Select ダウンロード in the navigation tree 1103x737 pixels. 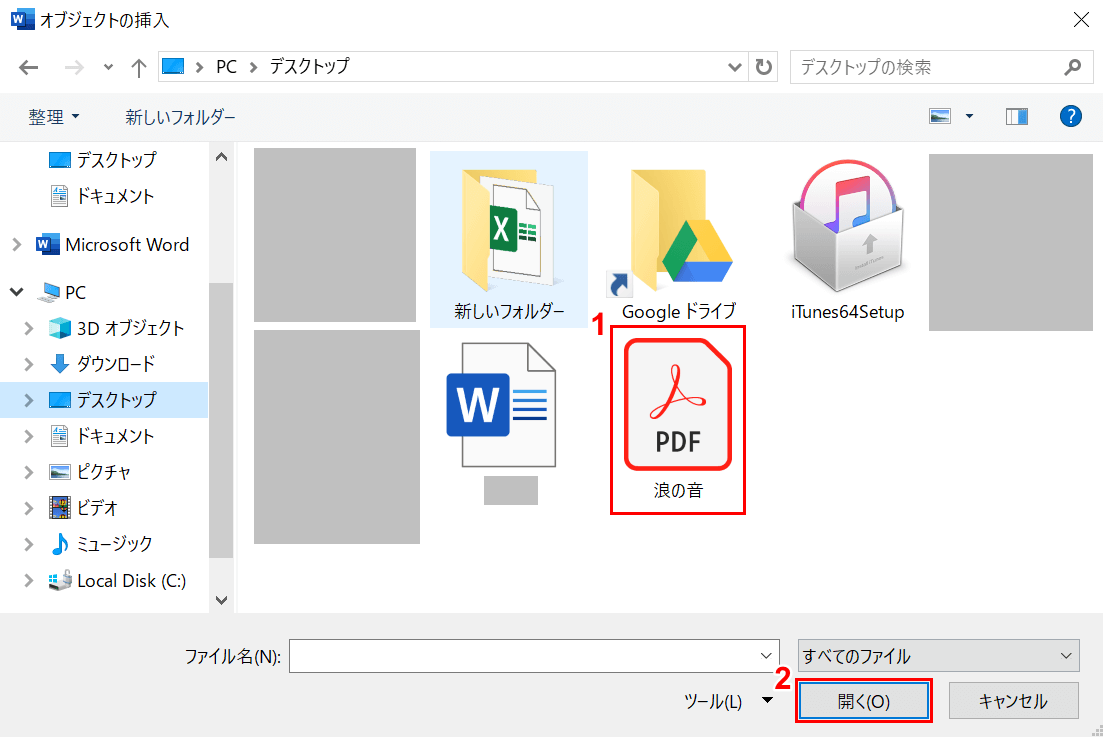(x=115, y=364)
